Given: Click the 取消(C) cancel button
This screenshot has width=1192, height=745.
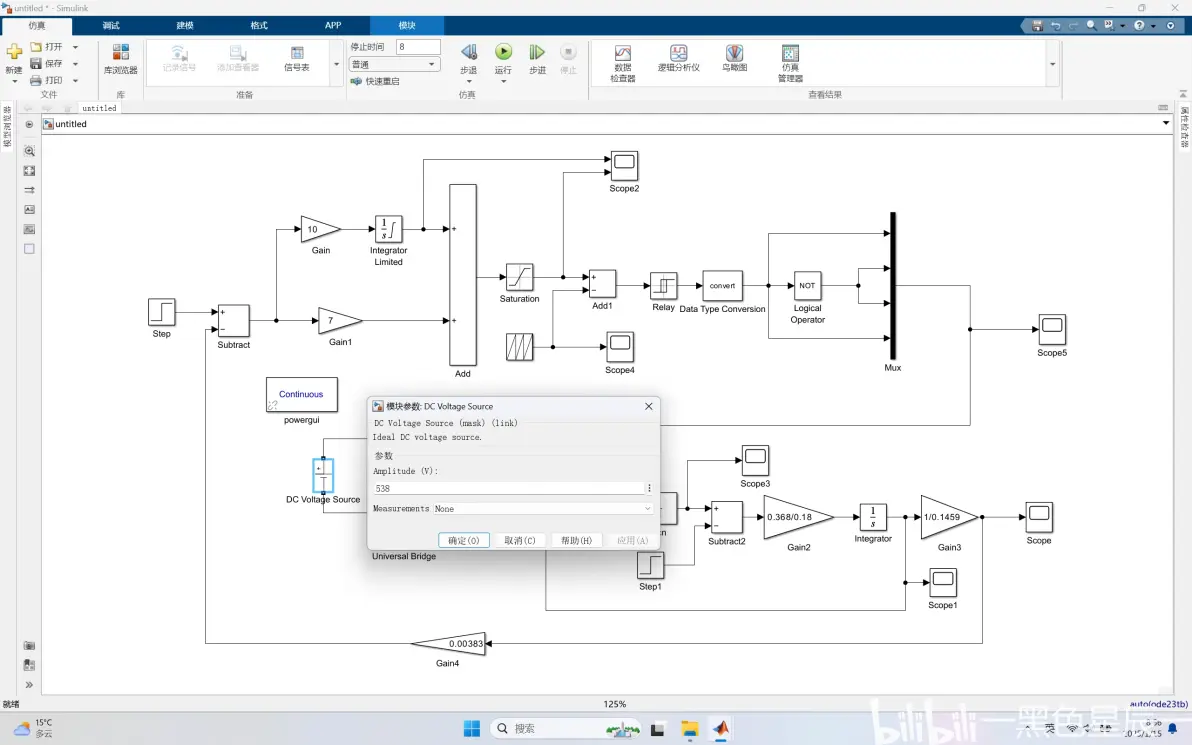Looking at the screenshot, I should coord(520,541).
